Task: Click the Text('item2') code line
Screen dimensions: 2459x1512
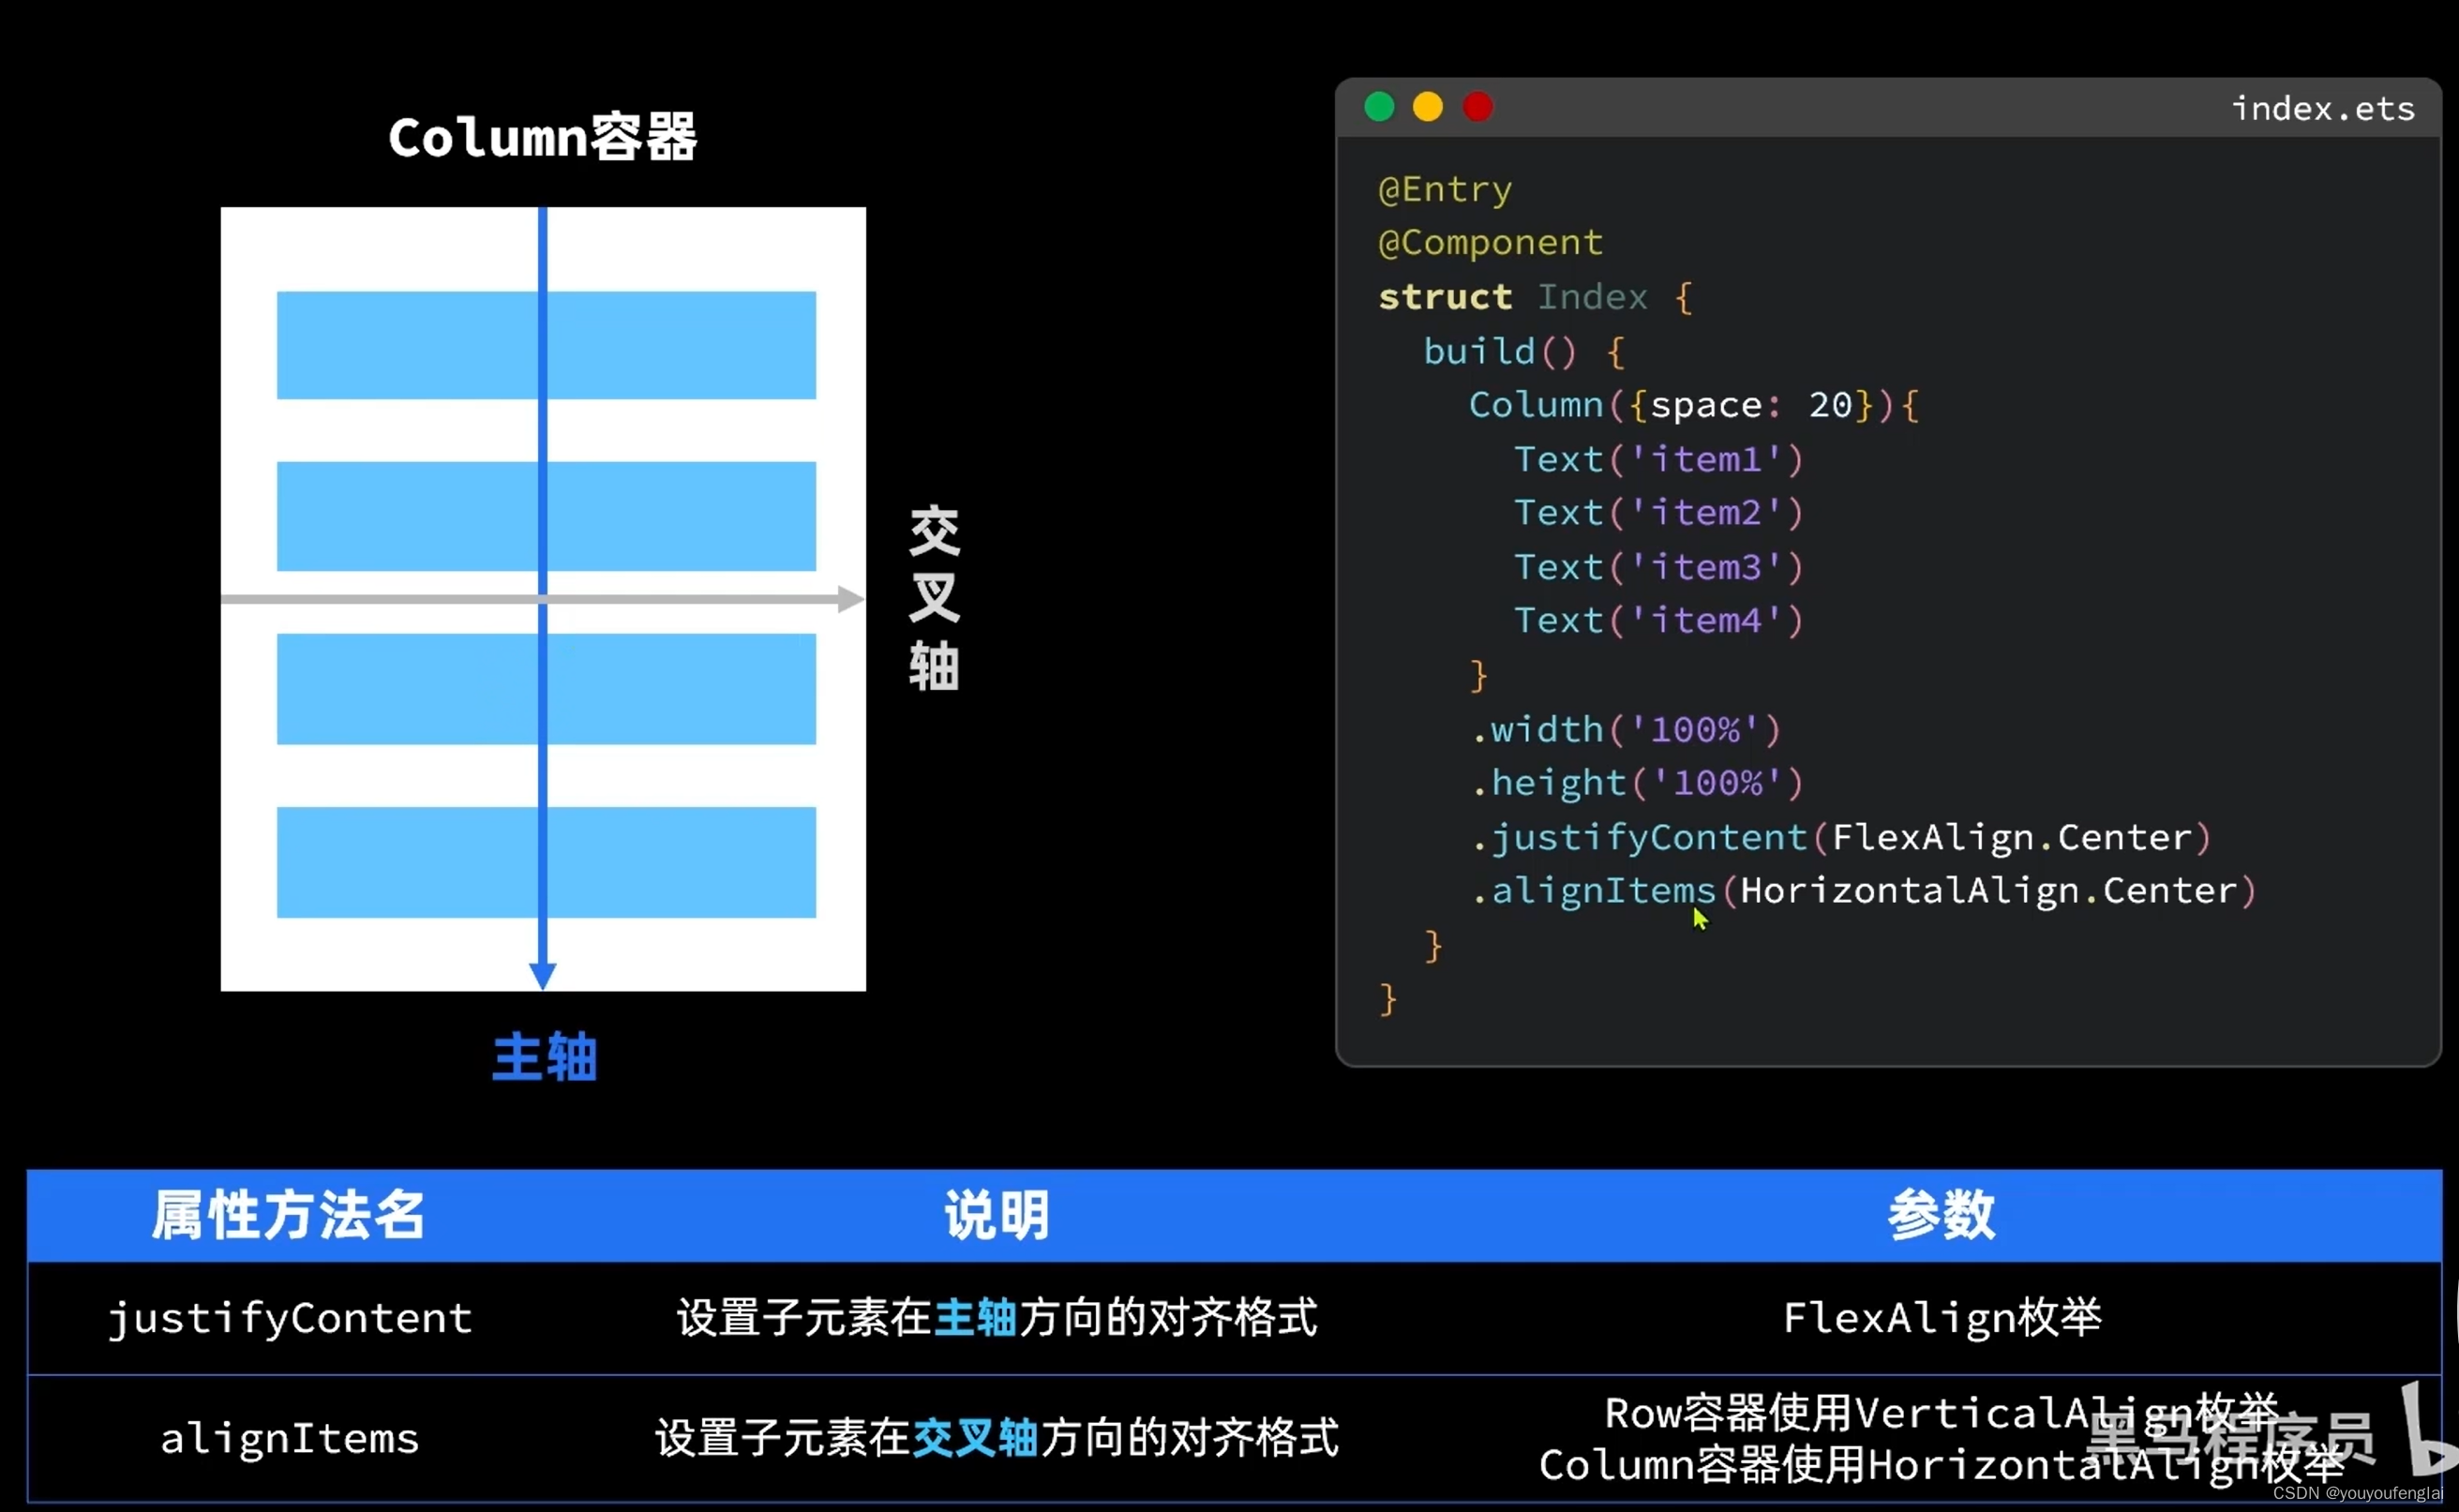Action: (x=1658, y=513)
